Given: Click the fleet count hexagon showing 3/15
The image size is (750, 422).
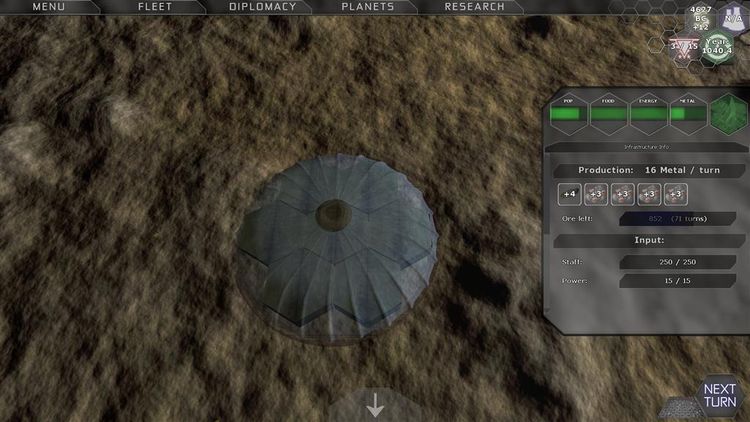Looking at the screenshot, I should [684, 47].
